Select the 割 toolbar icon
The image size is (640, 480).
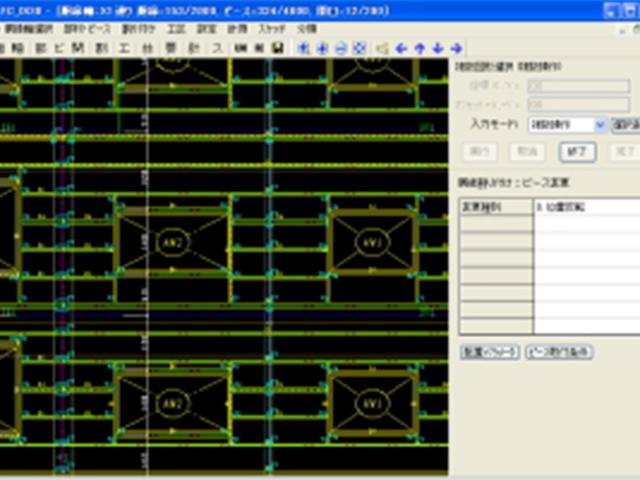[100, 47]
